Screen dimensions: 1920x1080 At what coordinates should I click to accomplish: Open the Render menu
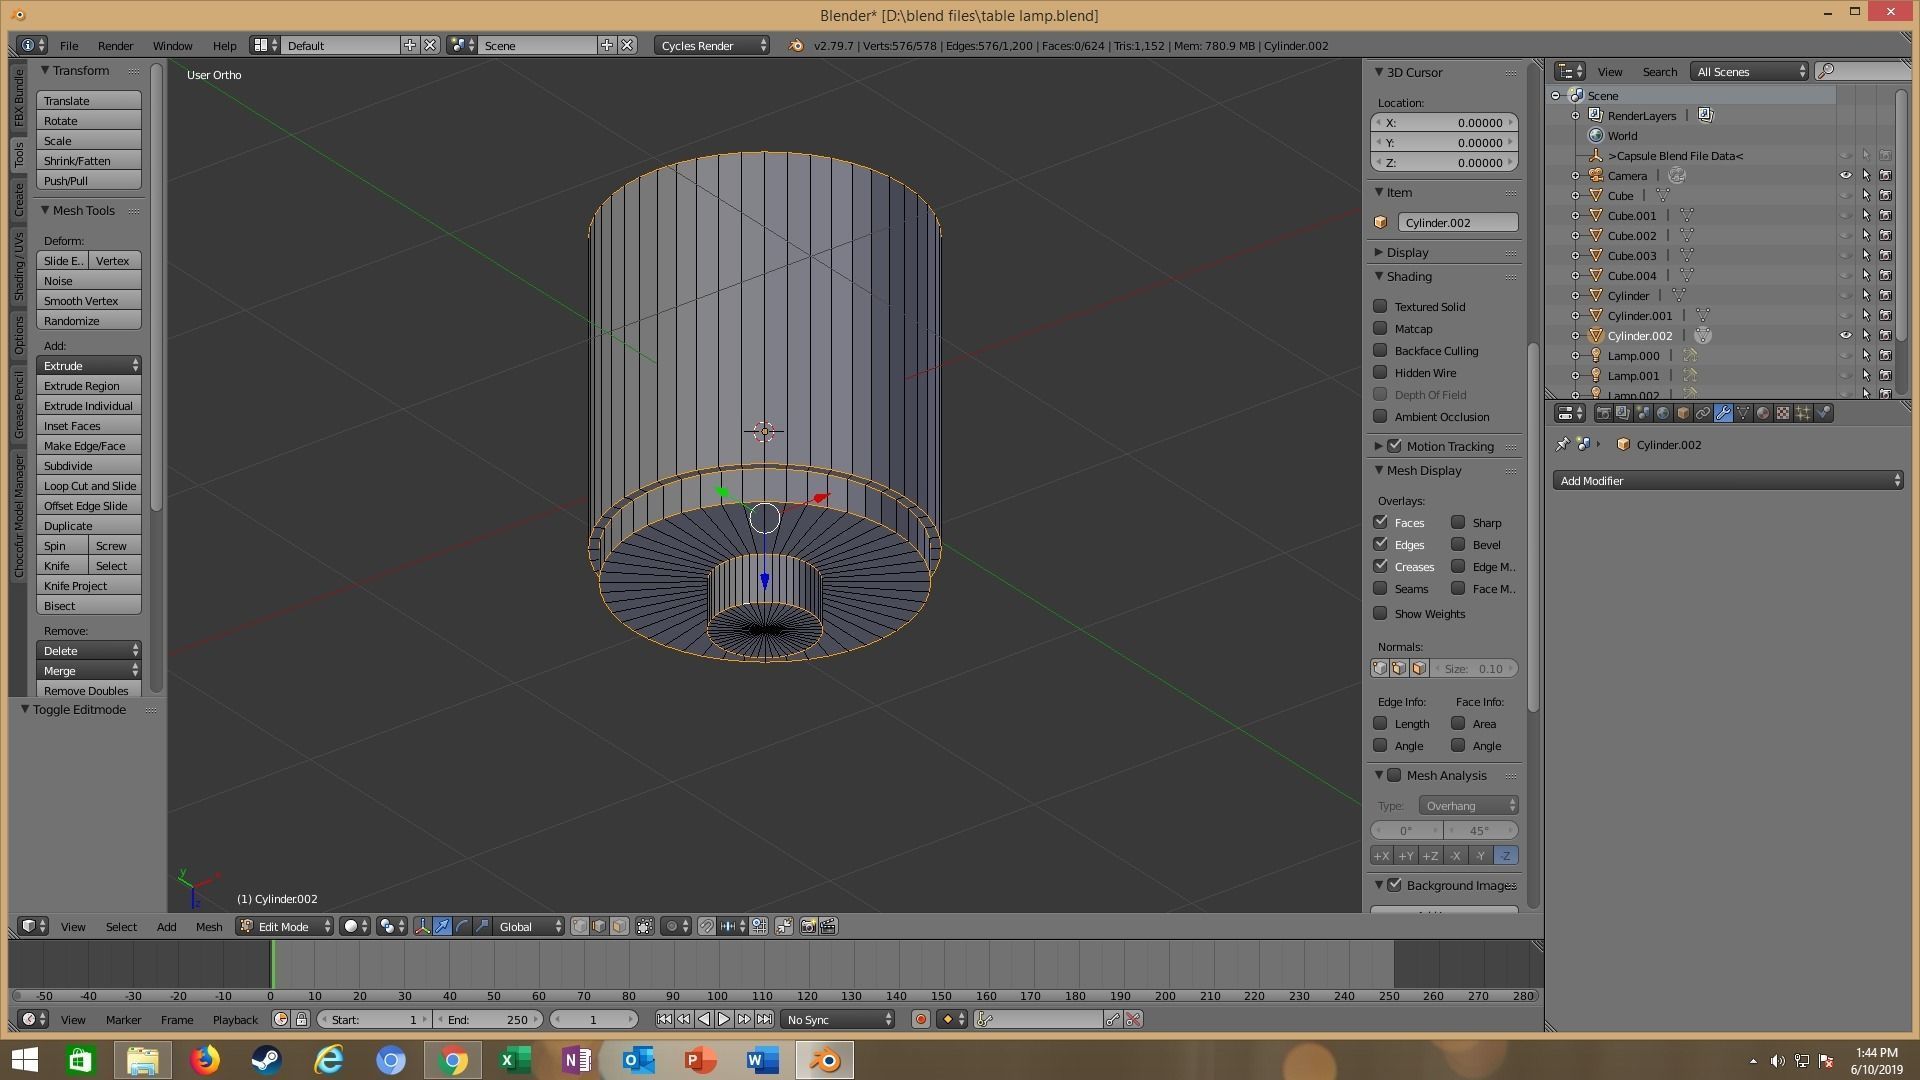click(x=115, y=45)
